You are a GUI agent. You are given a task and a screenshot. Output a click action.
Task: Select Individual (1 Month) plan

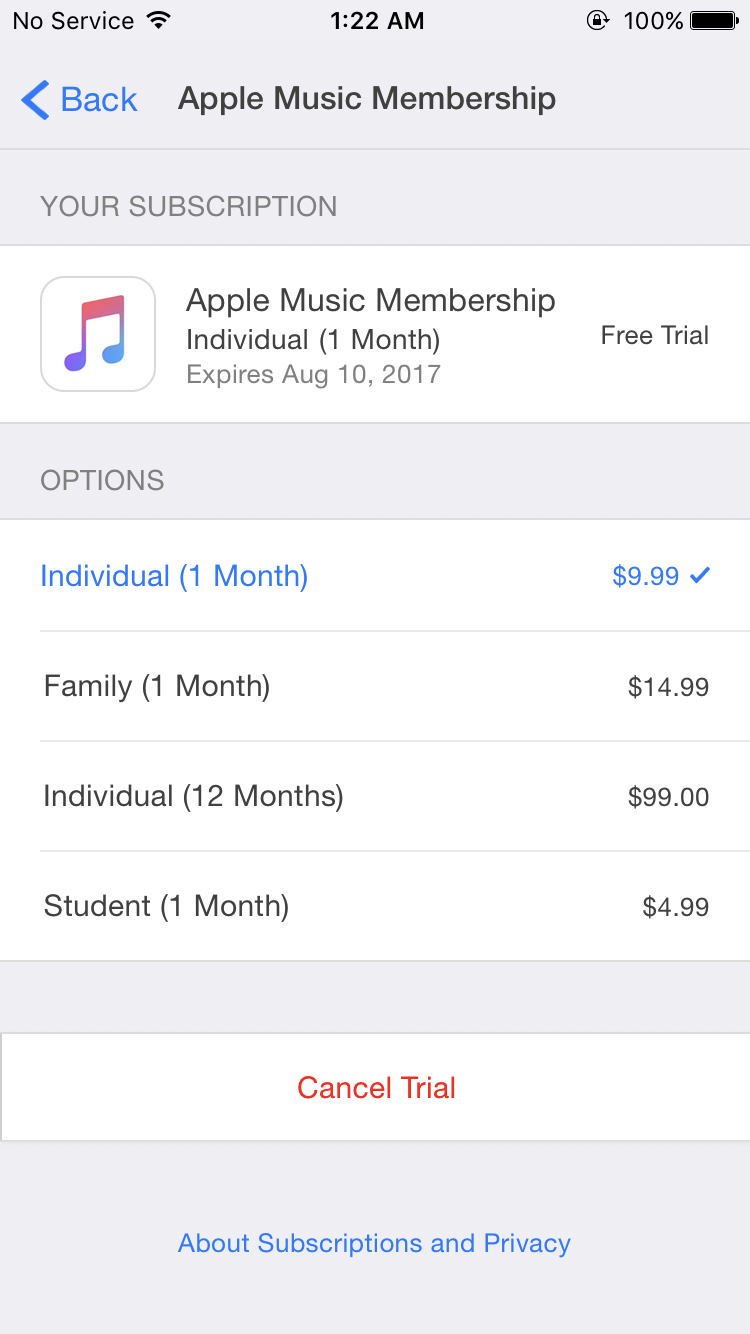point(174,576)
